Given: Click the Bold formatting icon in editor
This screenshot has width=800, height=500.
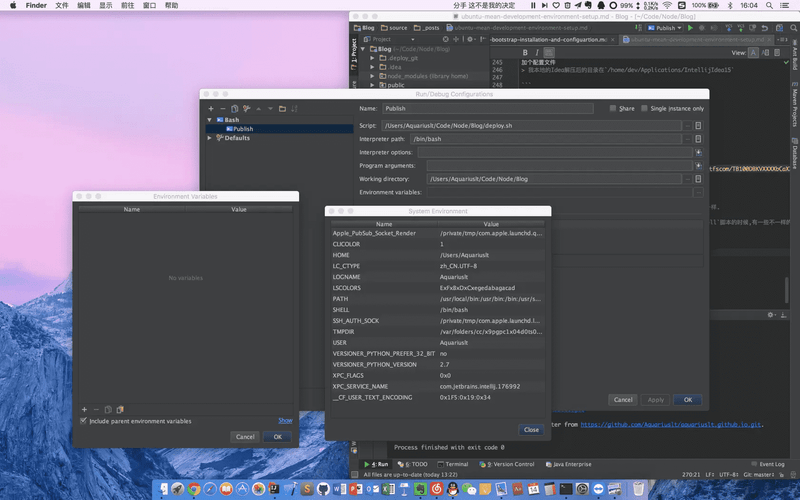Looking at the screenshot, I should click(x=526, y=52).
